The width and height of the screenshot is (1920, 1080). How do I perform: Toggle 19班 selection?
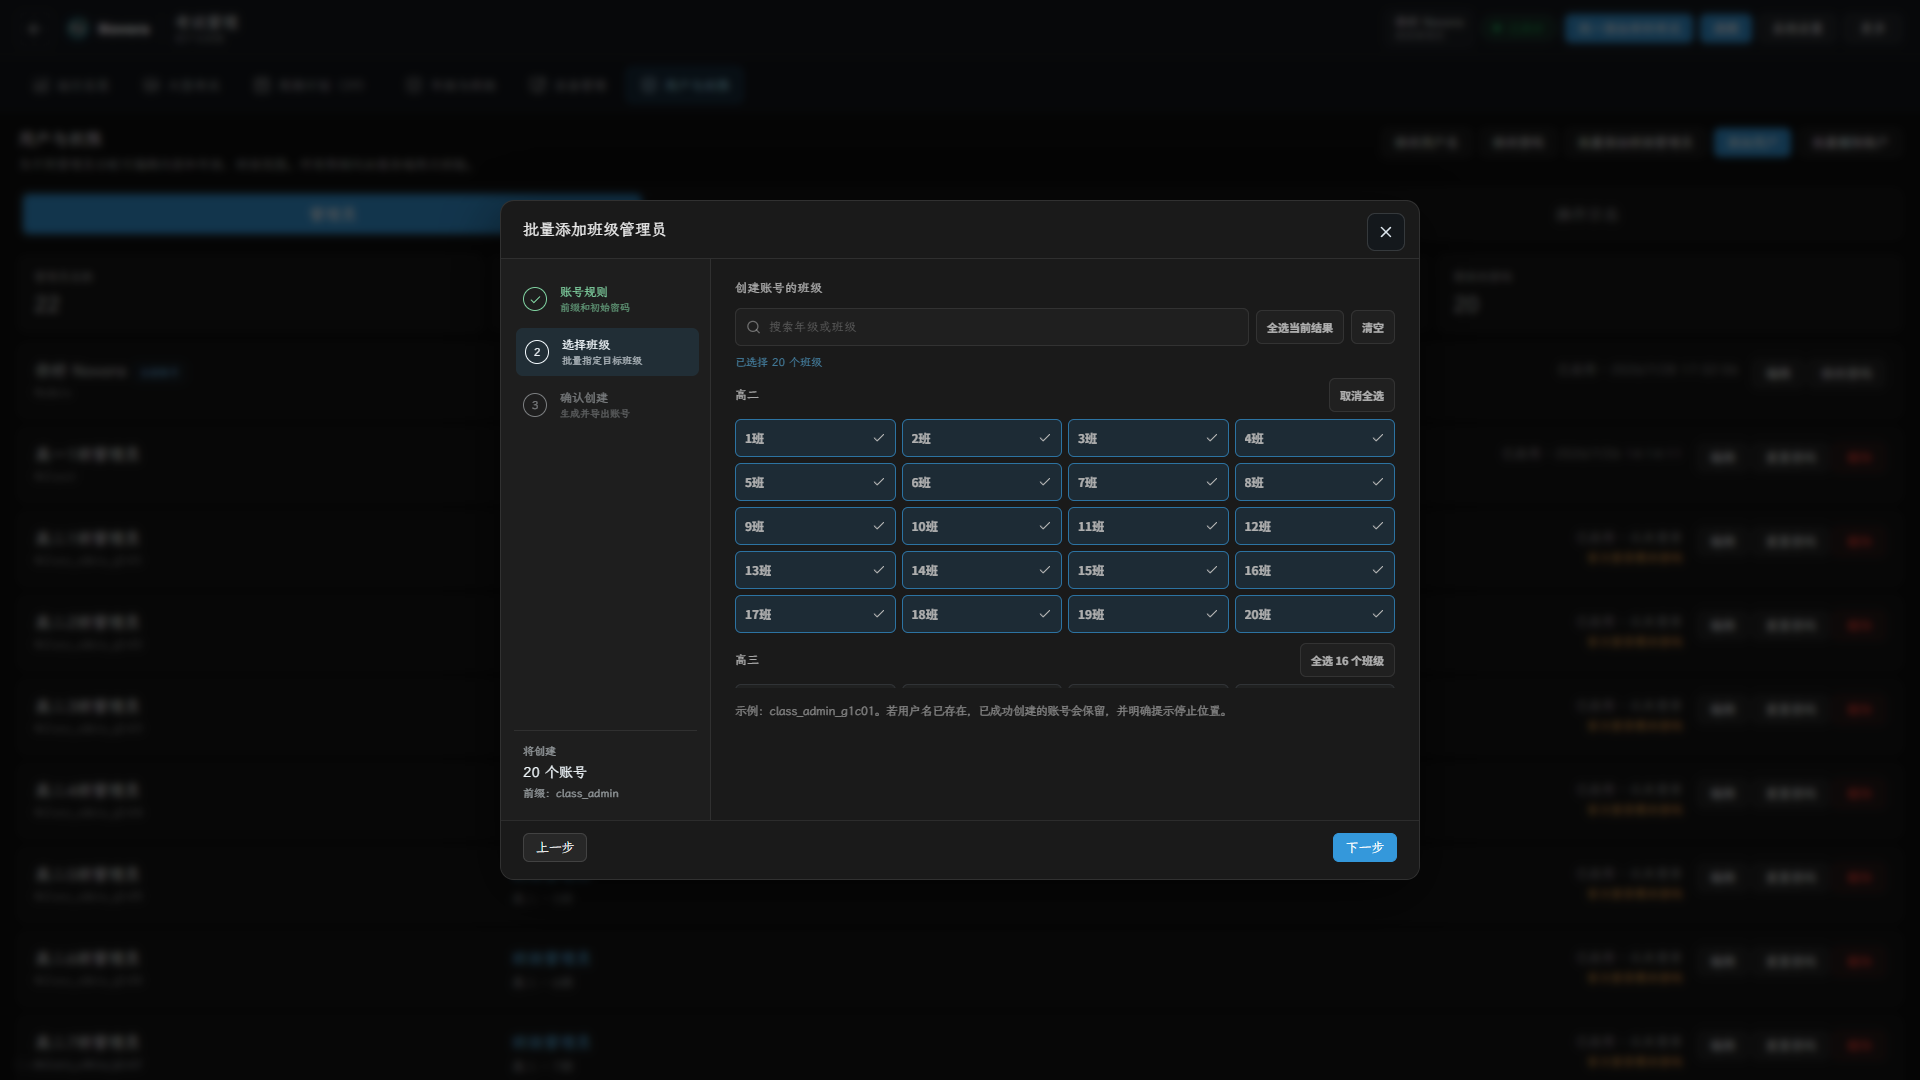point(1148,614)
